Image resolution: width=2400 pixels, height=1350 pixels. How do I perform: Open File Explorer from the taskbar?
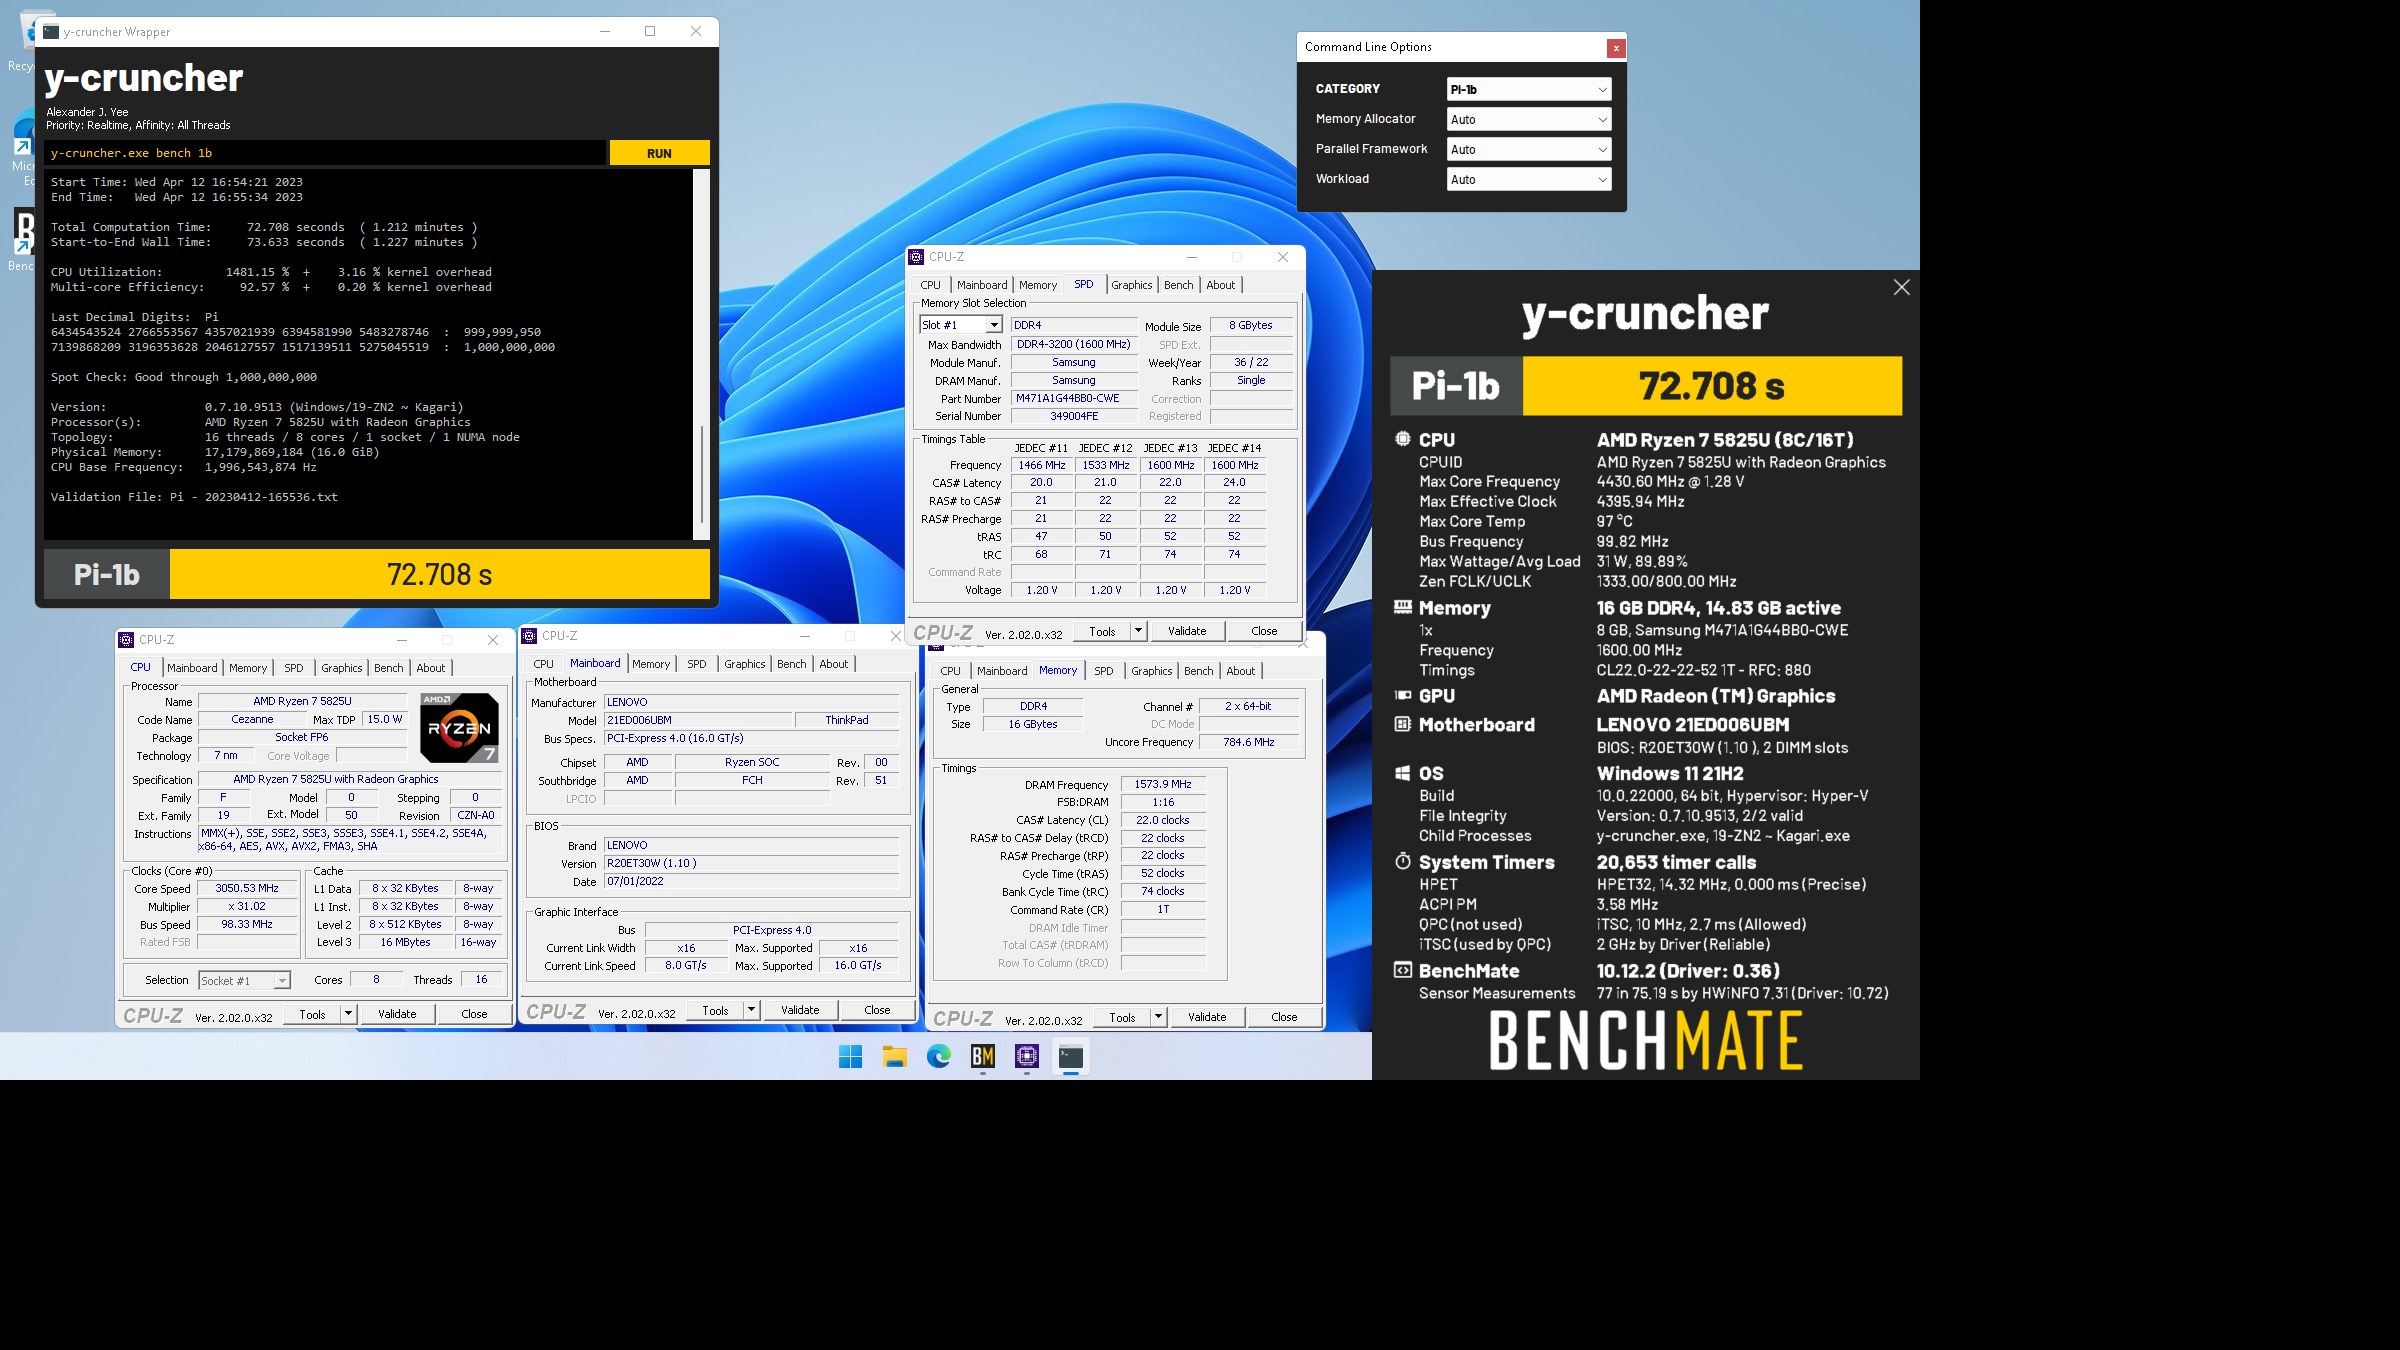pyautogui.click(x=894, y=1056)
